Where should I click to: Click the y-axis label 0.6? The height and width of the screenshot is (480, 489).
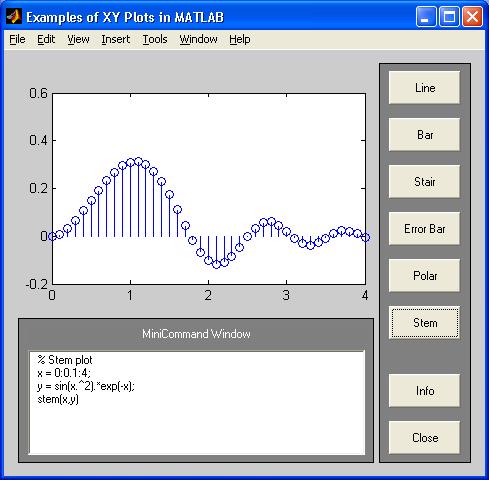[x=38, y=93]
